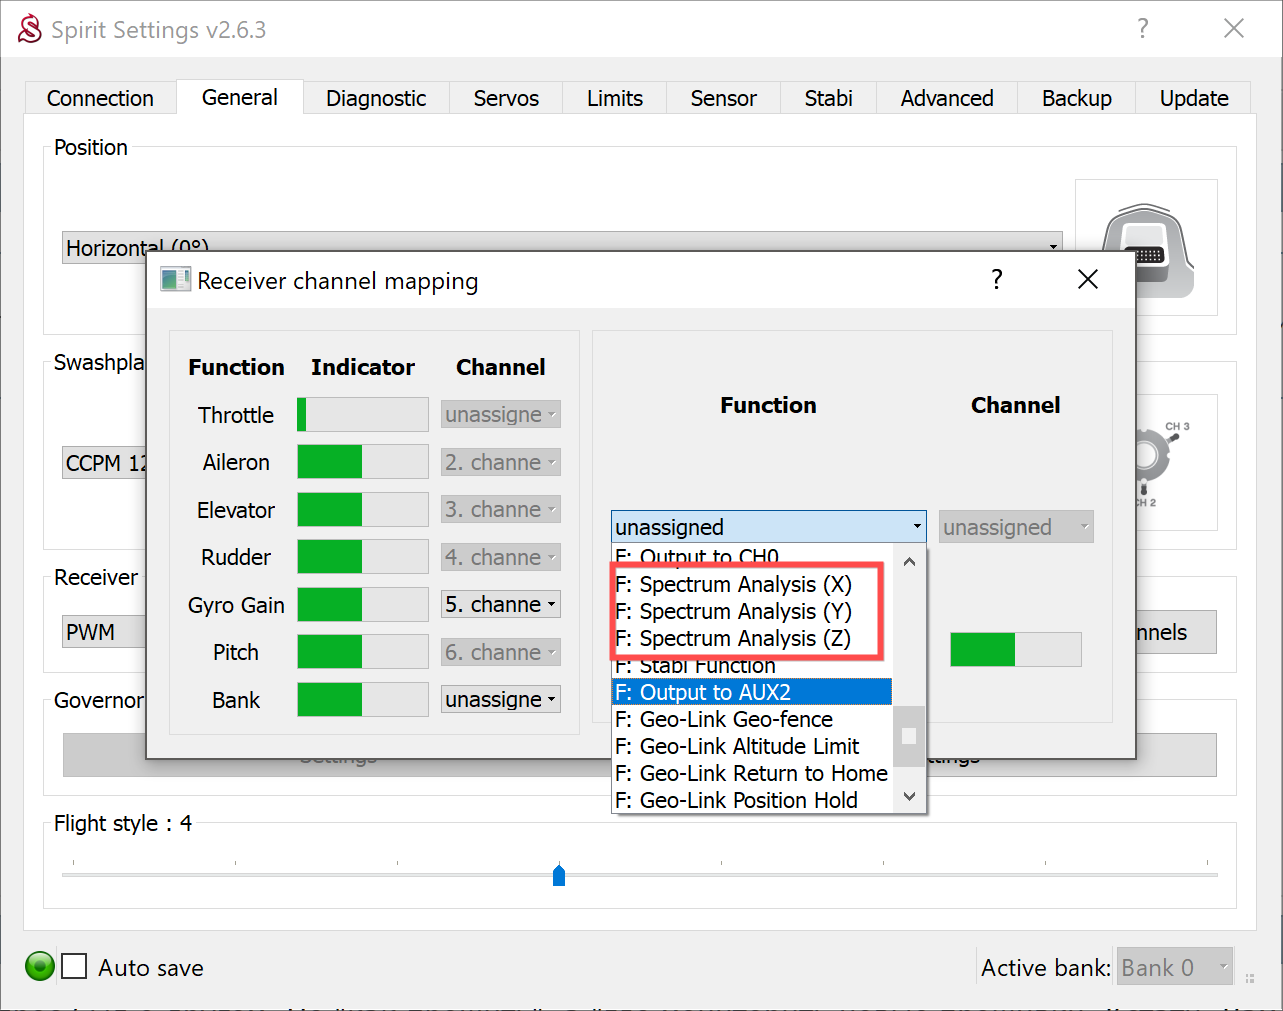Switch to the Diagnostic tab

click(x=376, y=98)
